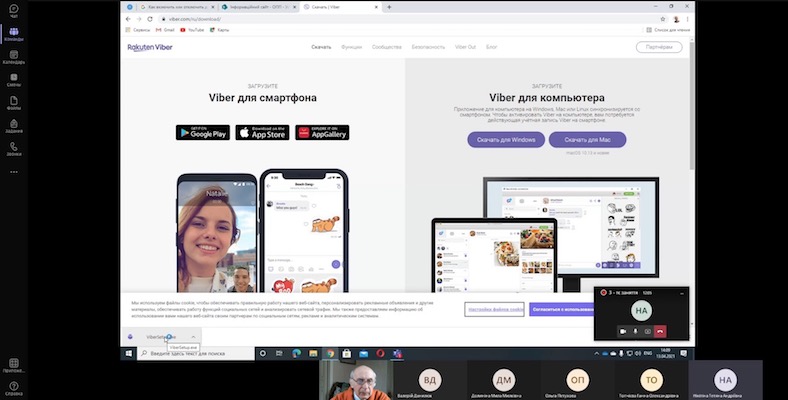Open the Блог menu item

491,47
